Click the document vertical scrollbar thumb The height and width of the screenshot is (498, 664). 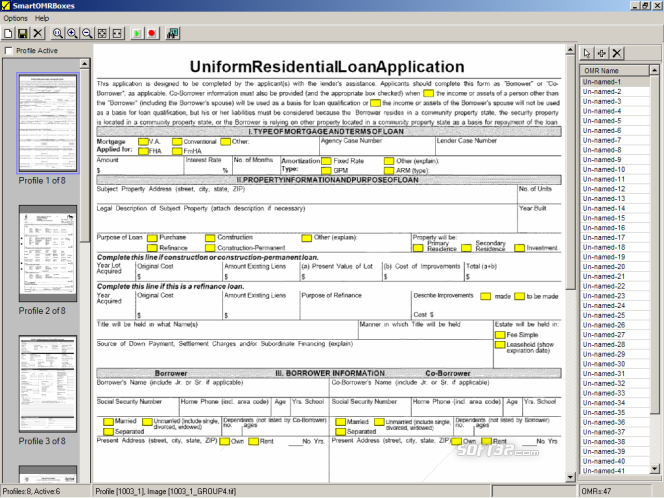570,173
